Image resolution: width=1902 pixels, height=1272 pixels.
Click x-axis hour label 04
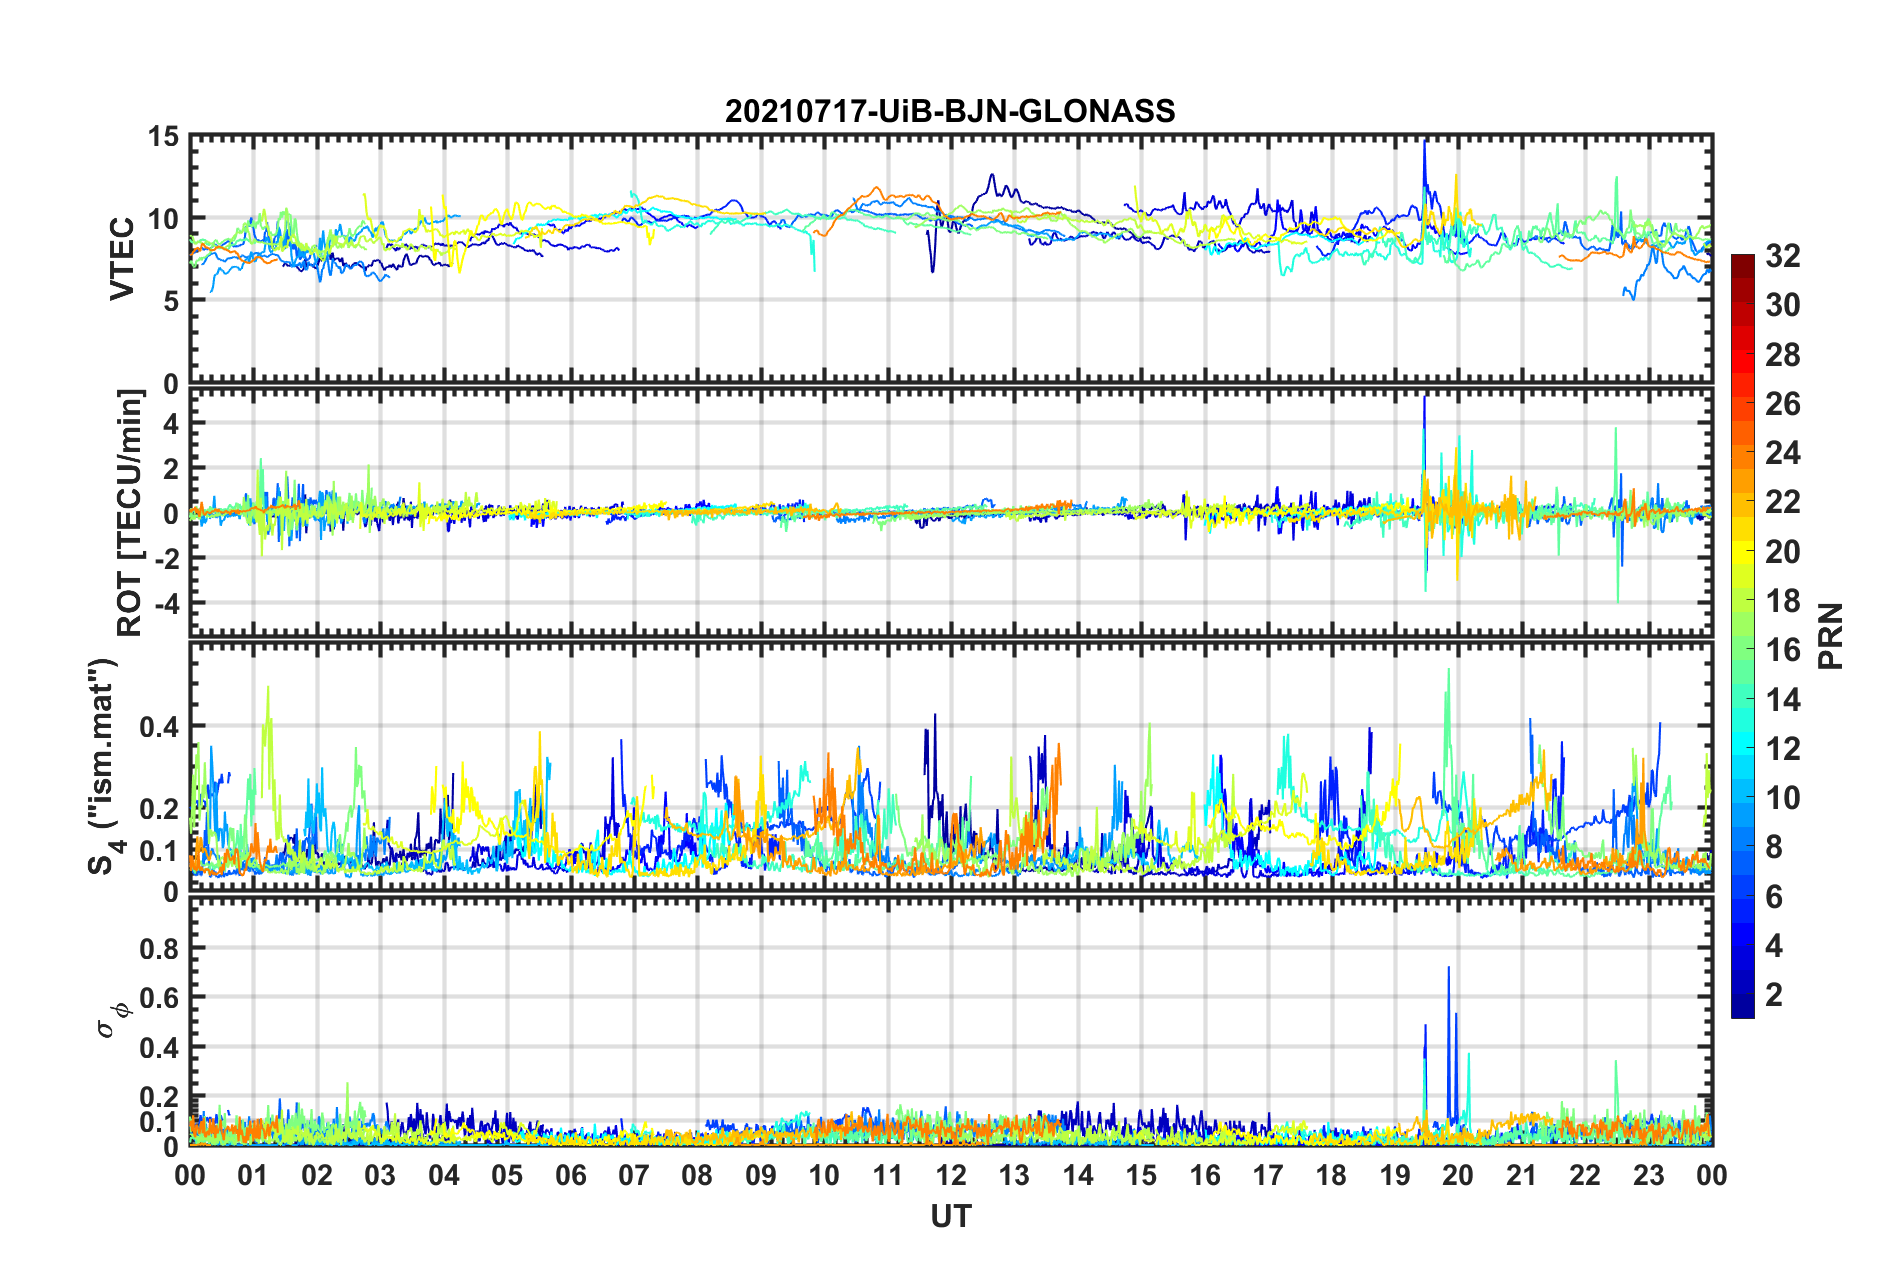[443, 1175]
